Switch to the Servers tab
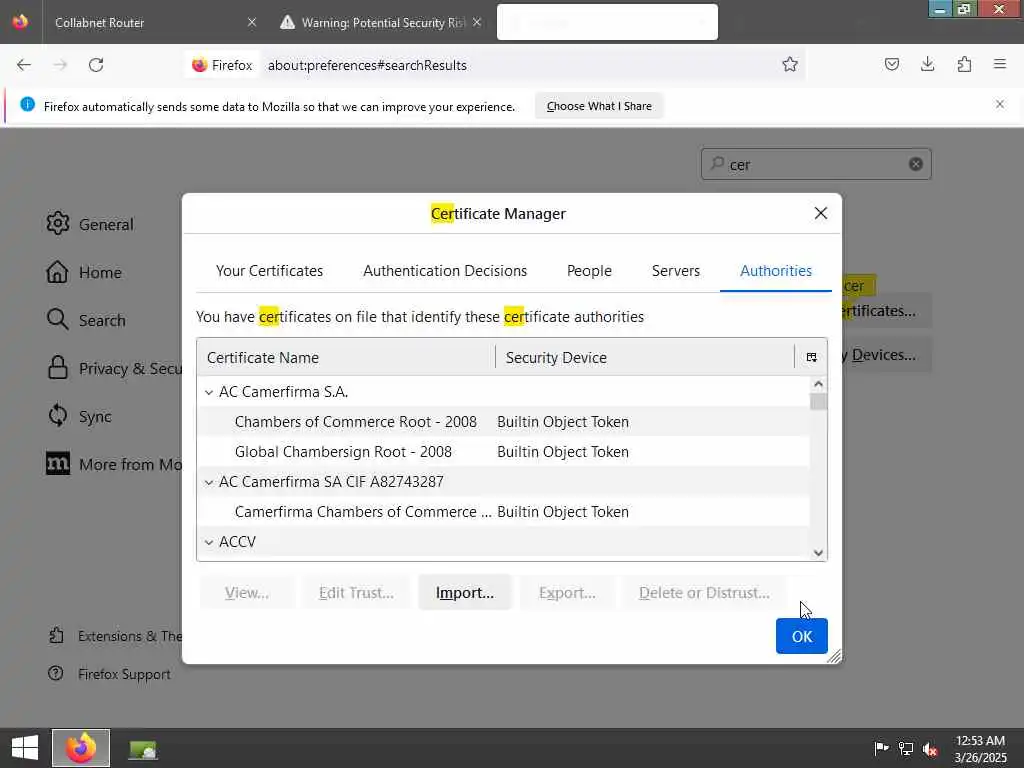Viewport: 1024px width, 768px height. (x=675, y=270)
